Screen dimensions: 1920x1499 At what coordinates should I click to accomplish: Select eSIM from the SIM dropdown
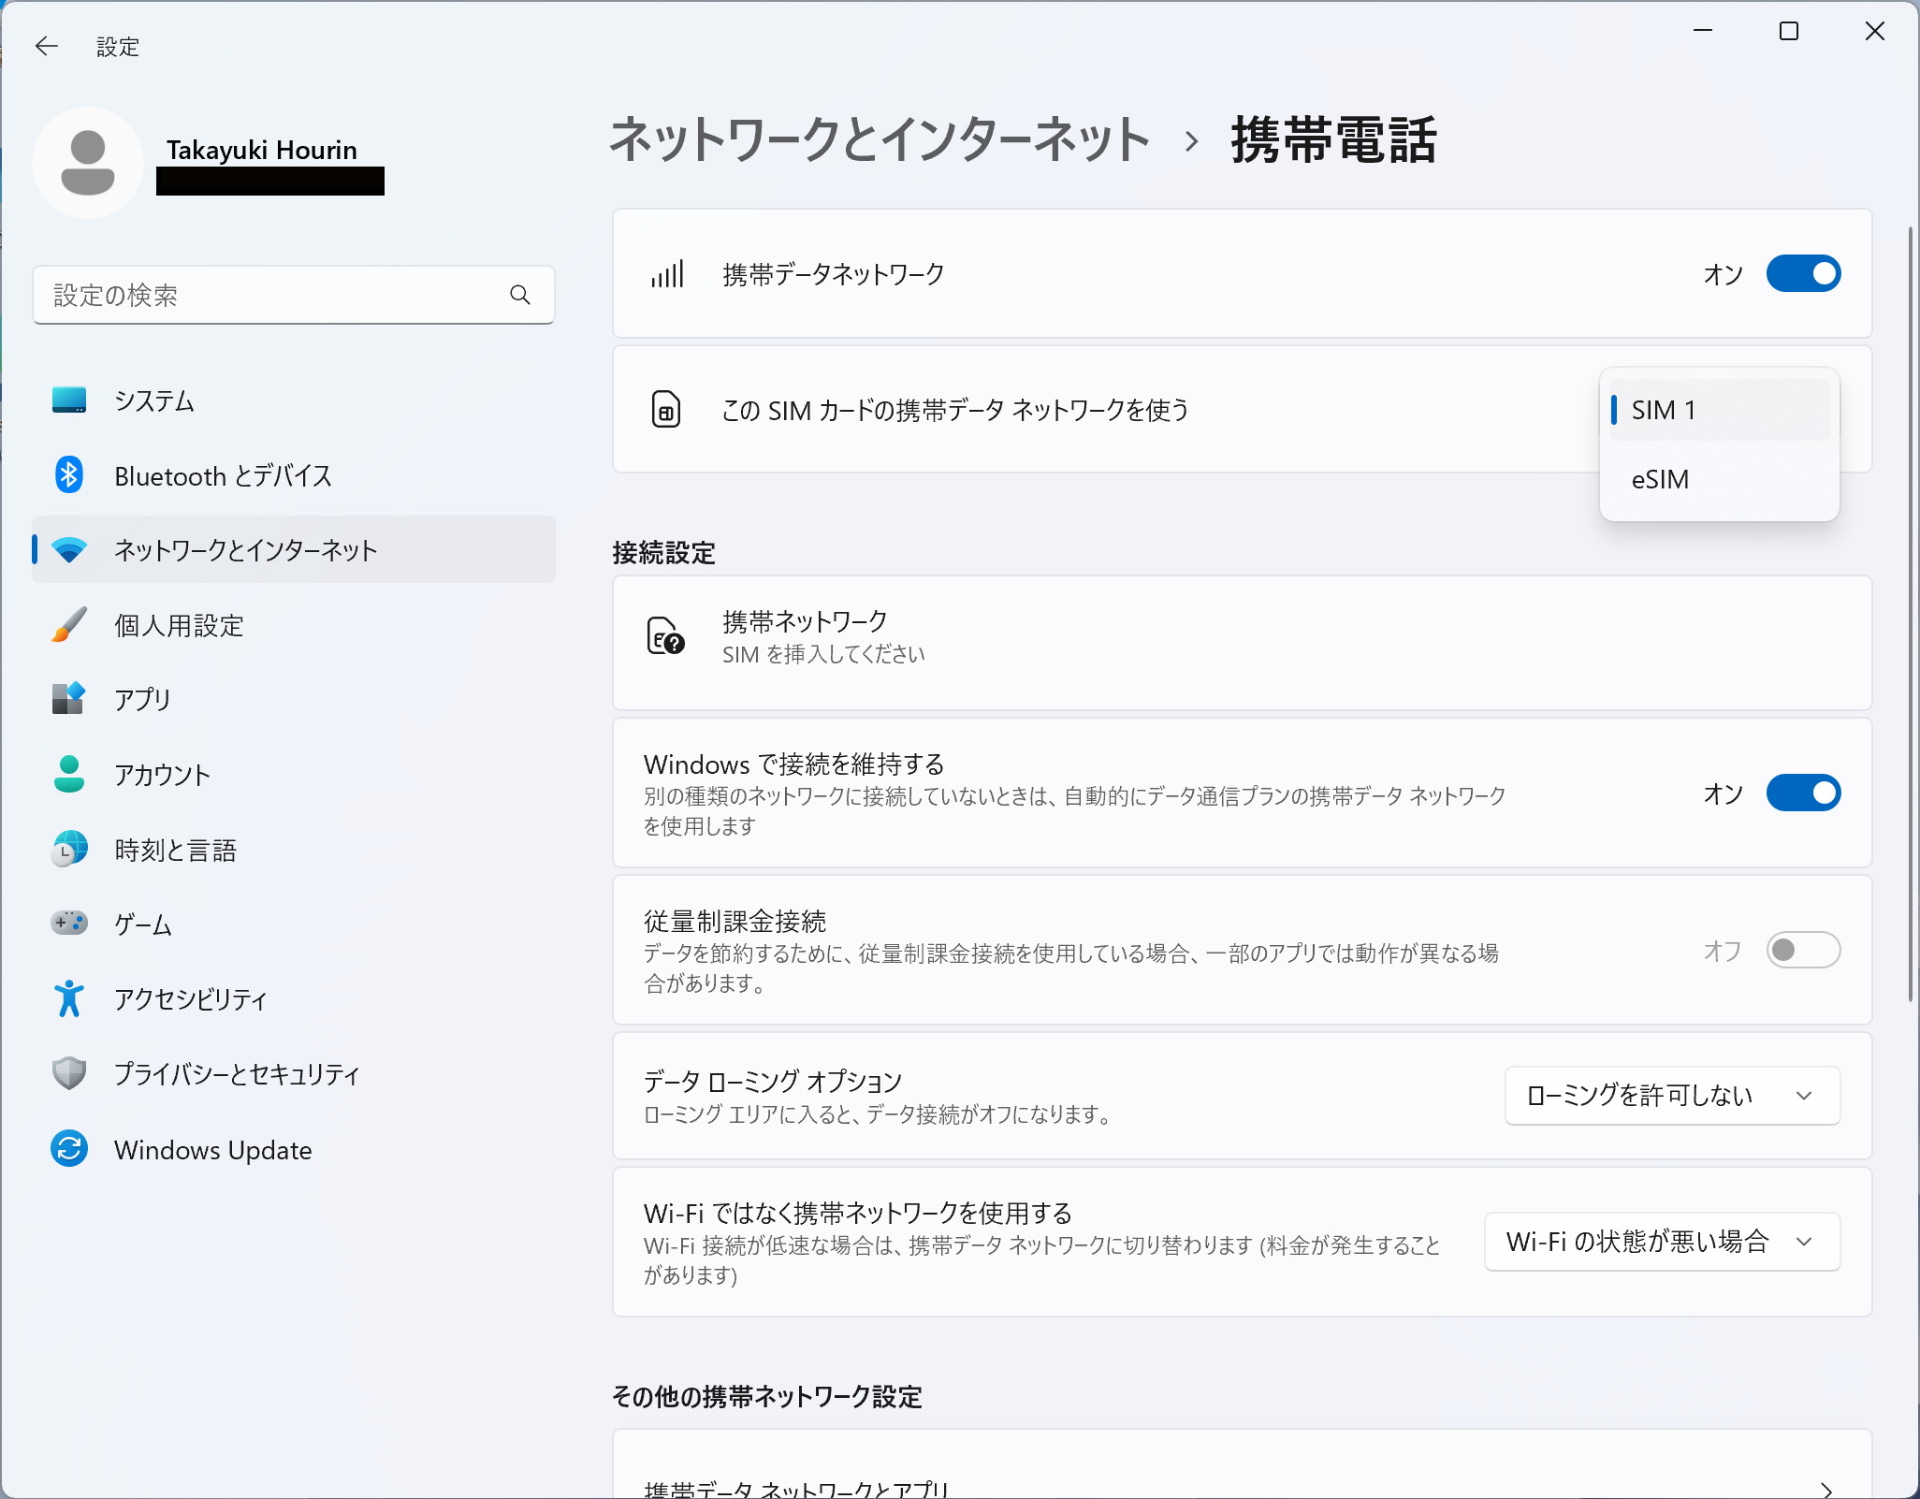pyautogui.click(x=1659, y=479)
